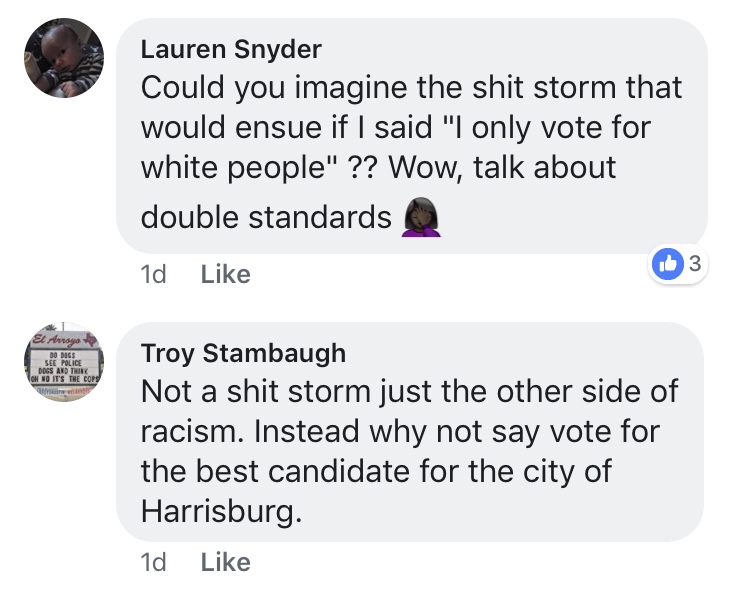Click the blue thumbs-up reaction icon

pyautogui.click(x=665, y=265)
